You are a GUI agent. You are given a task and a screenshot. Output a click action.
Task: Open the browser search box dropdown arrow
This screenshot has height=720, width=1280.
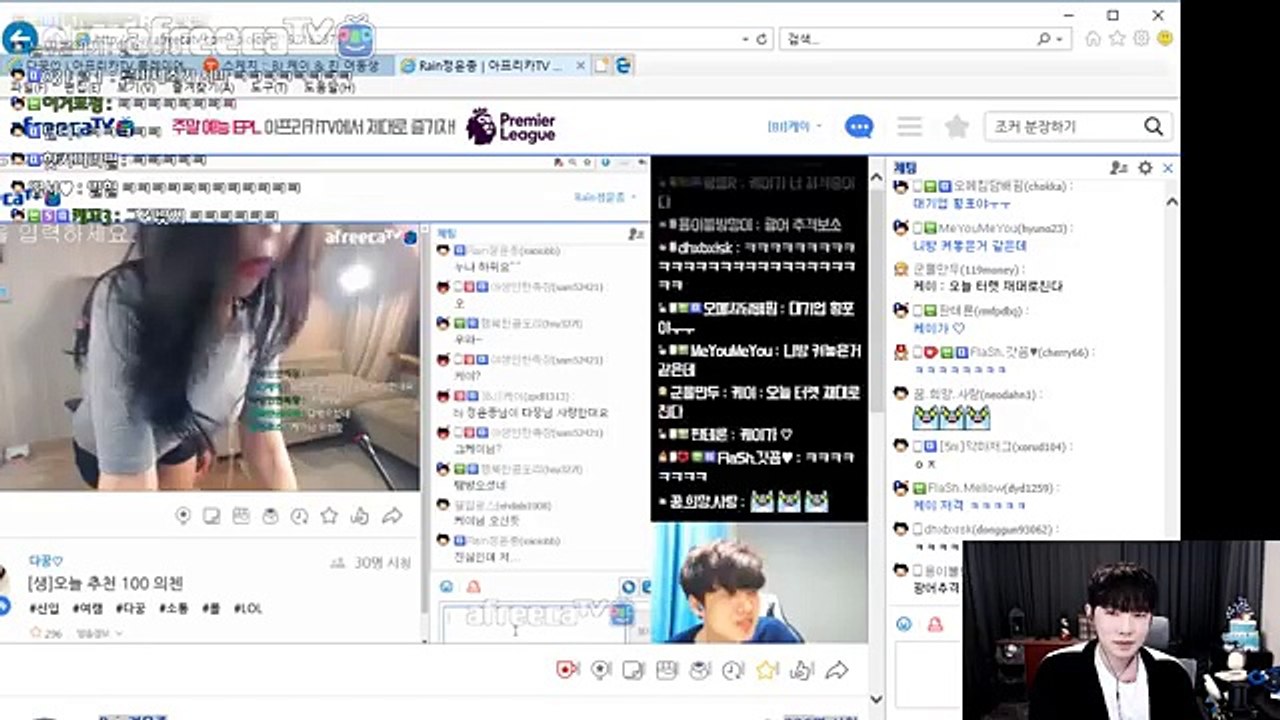(x=1061, y=39)
